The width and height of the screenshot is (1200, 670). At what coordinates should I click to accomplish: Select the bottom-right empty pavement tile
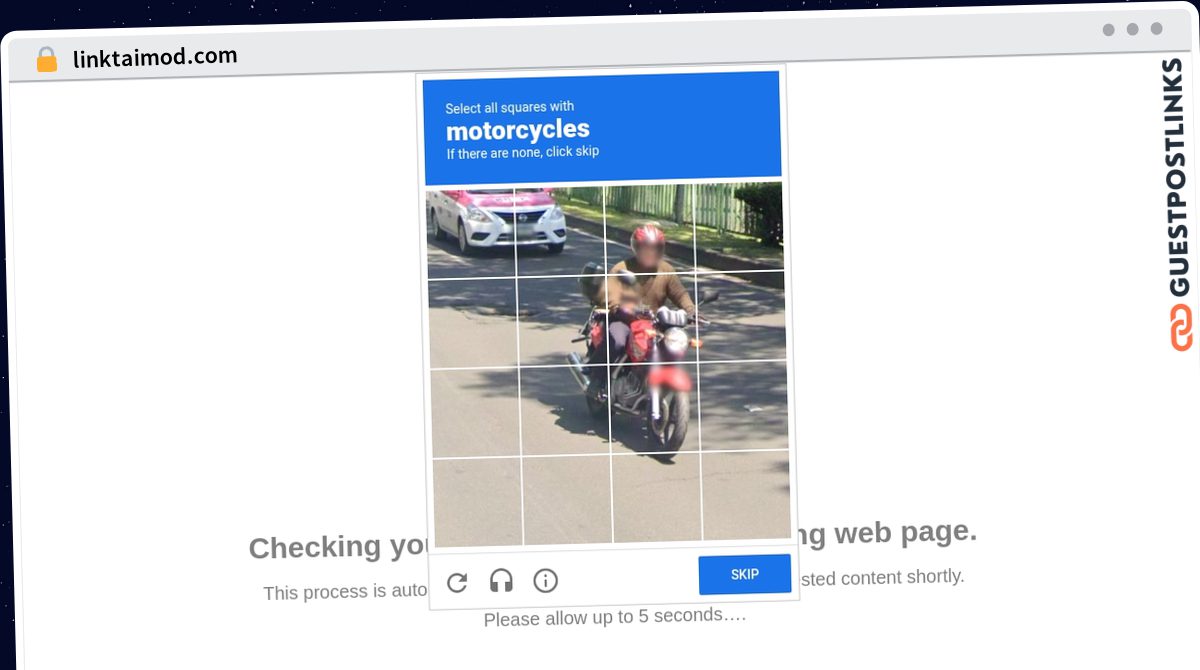tap(746, 495)
